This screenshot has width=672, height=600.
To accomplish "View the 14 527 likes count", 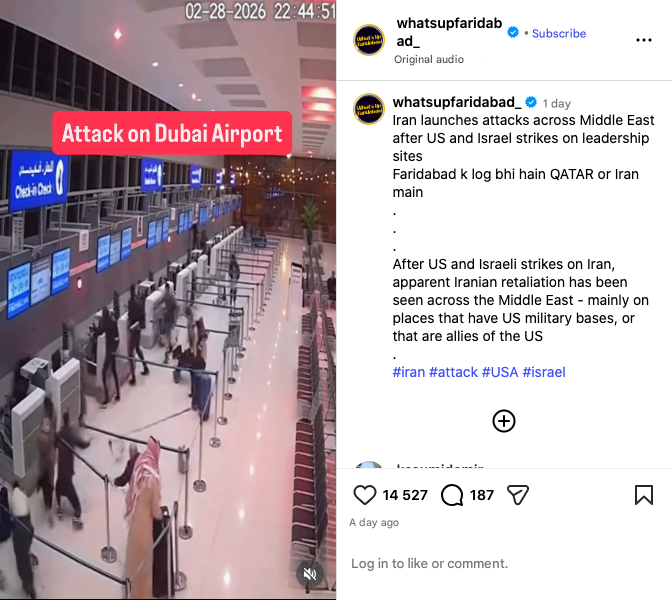I will (x=405, y=495).
